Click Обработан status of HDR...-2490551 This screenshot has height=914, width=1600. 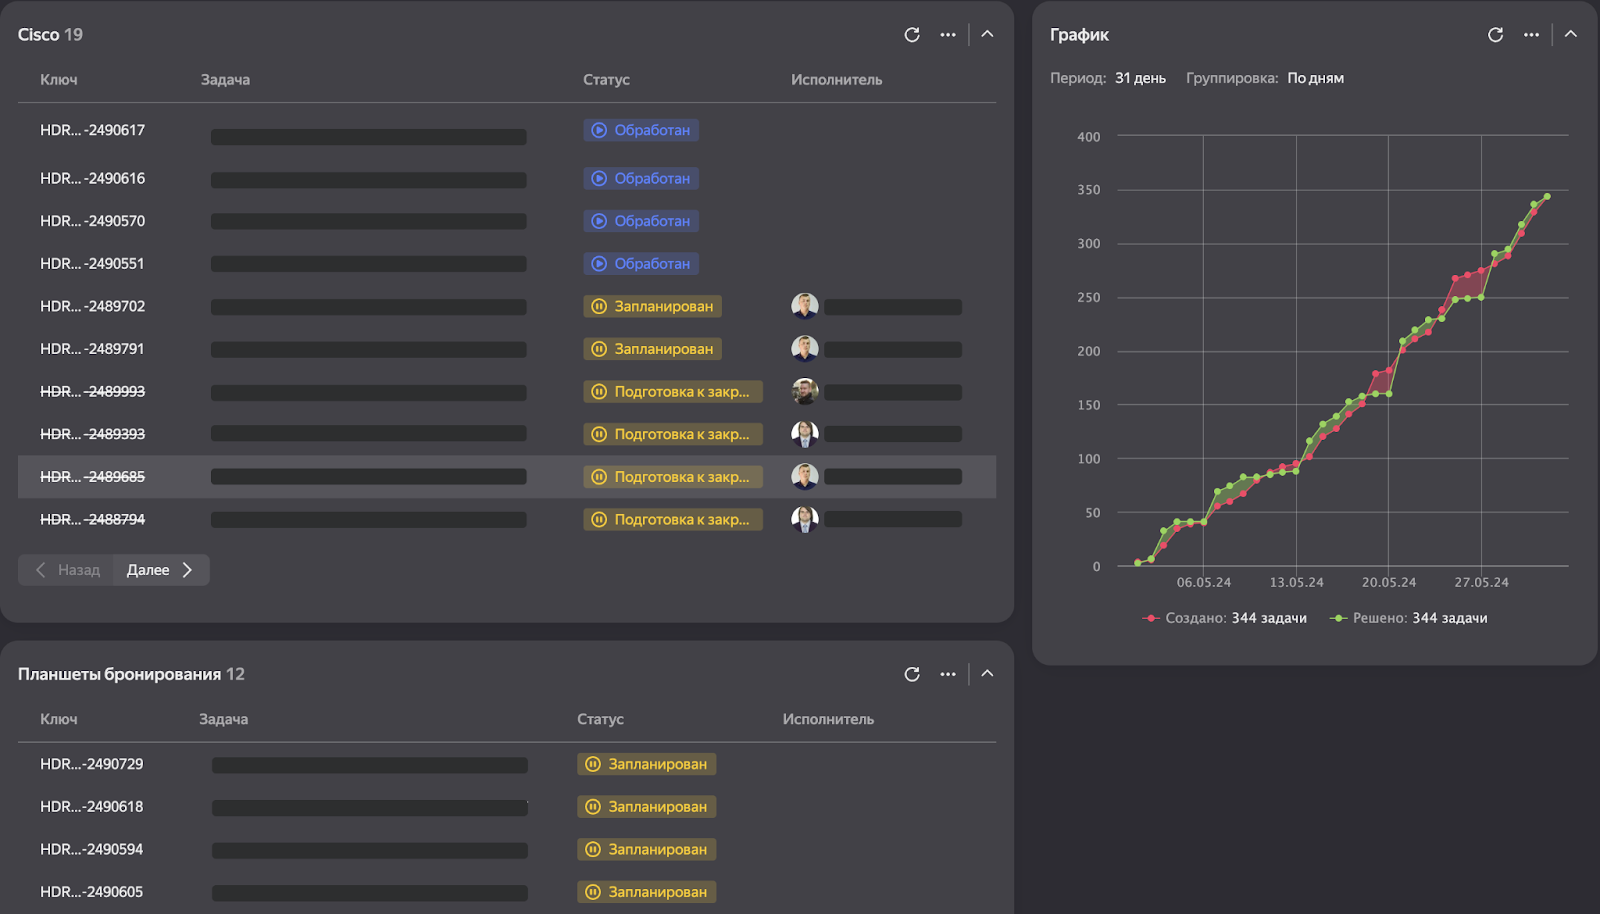tap(641, 264)
